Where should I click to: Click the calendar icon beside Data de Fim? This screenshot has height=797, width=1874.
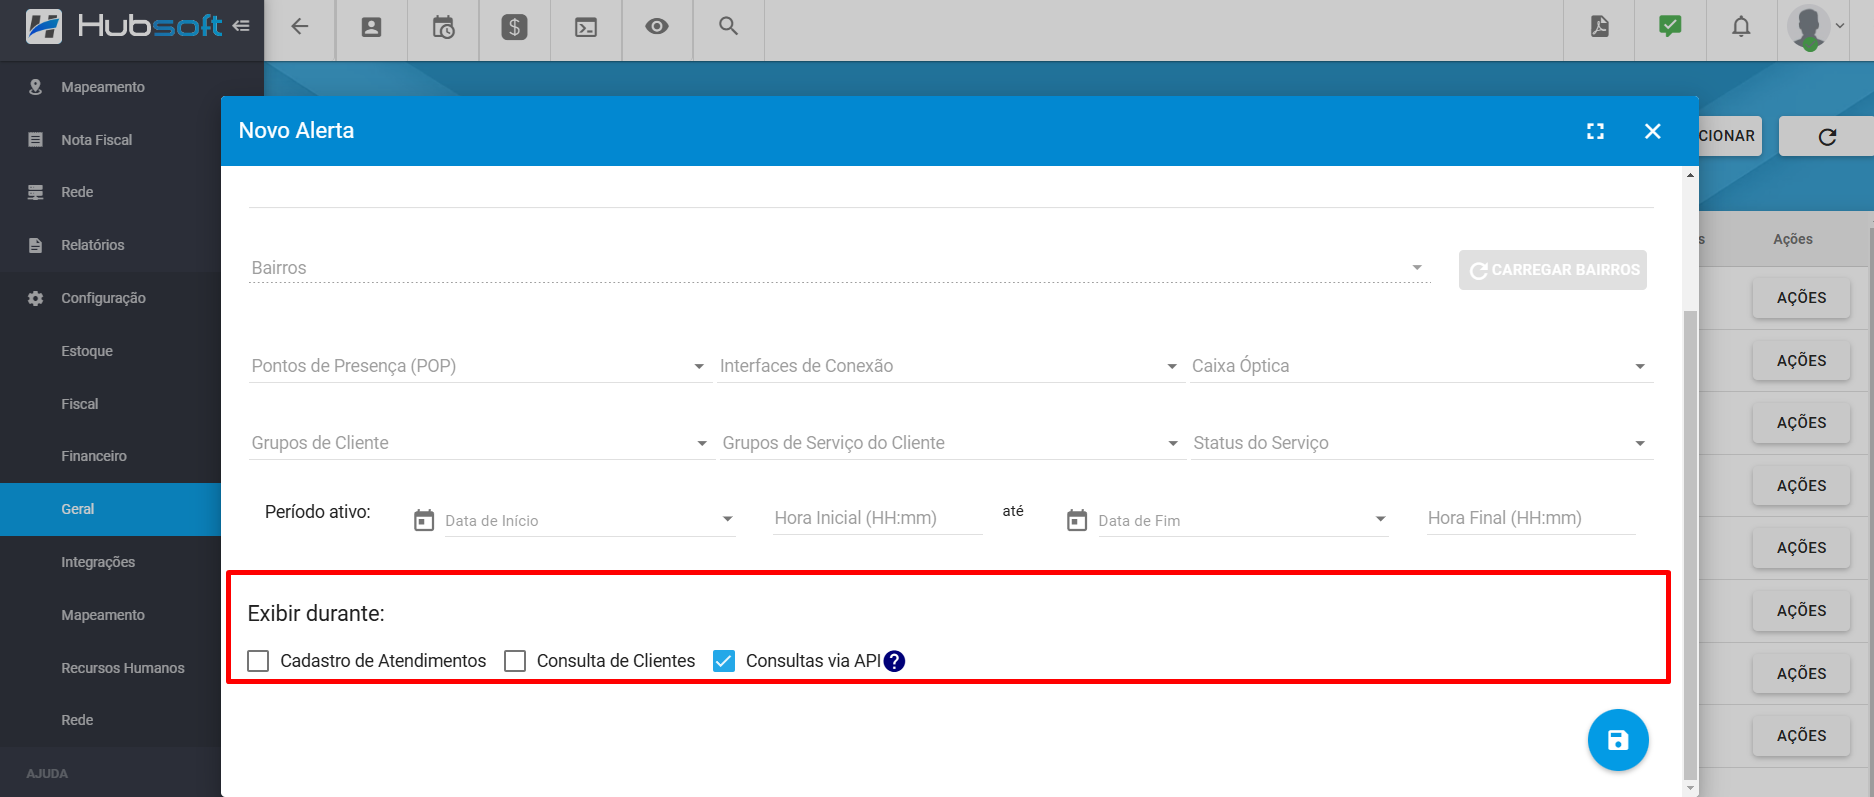click(1077, 520)
